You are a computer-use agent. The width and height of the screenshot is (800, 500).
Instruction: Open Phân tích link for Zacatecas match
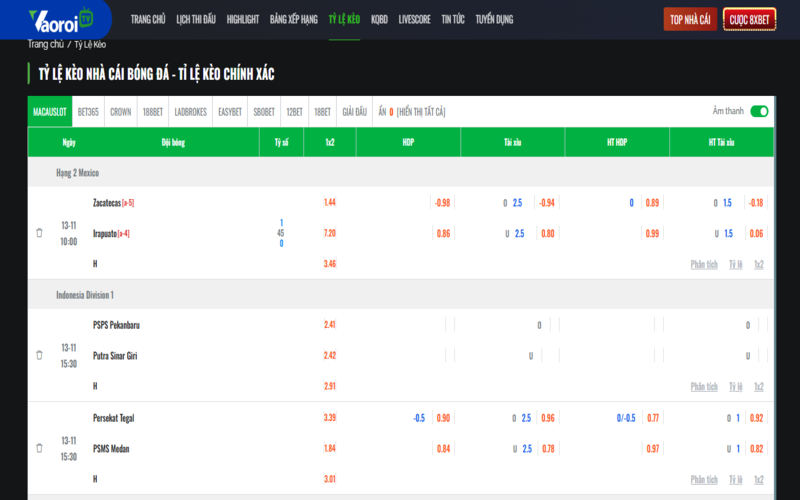(x=704, y=264)
